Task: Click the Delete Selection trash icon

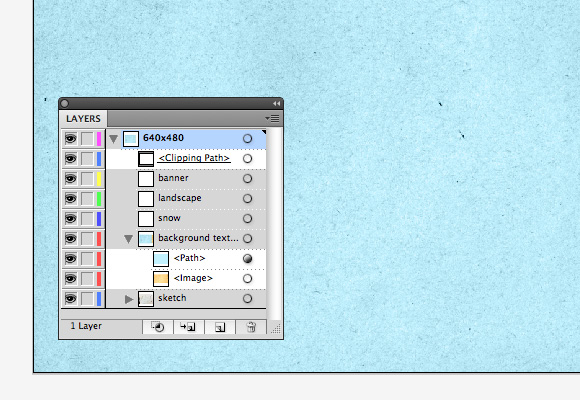Action: click(251, 327)
